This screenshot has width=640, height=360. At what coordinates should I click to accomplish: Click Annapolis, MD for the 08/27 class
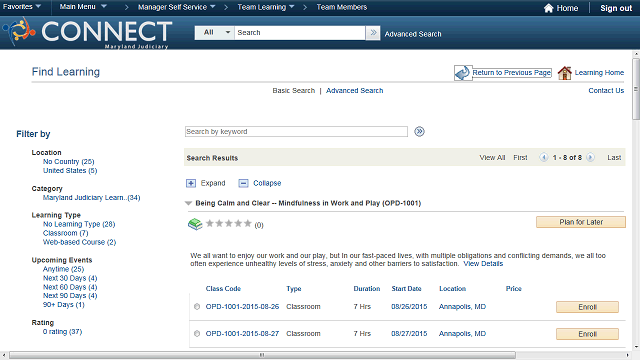[x=462, y=333]
